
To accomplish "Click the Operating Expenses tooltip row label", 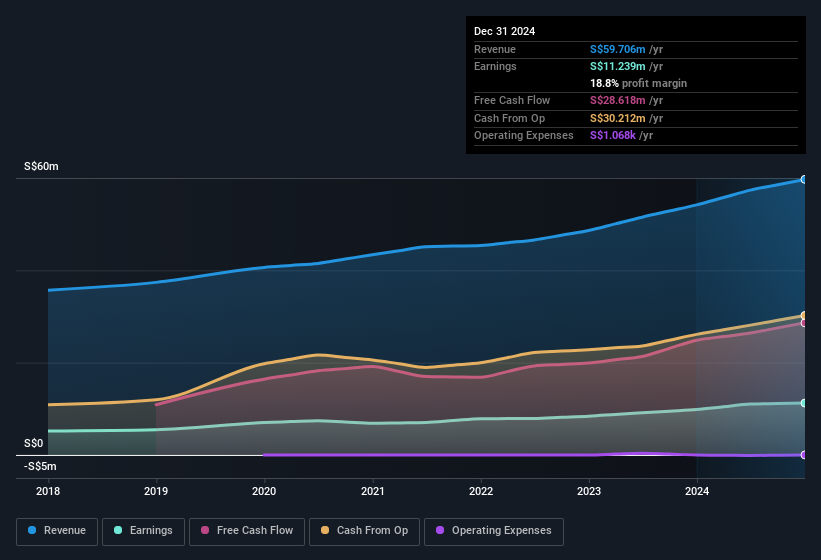I will [x=524, y=135].
